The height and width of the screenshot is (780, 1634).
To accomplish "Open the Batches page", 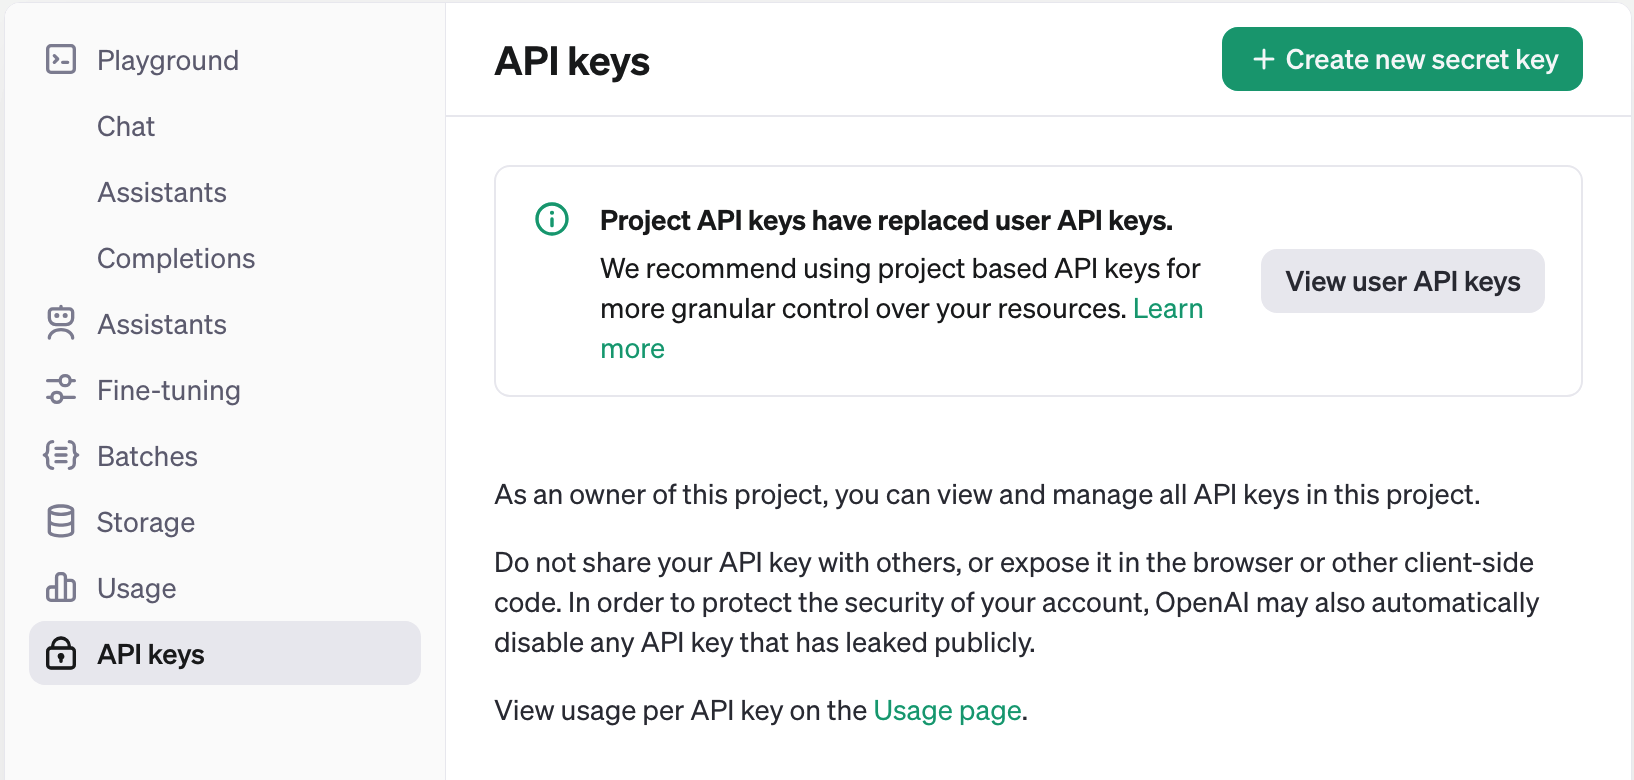I will [147, 456].
